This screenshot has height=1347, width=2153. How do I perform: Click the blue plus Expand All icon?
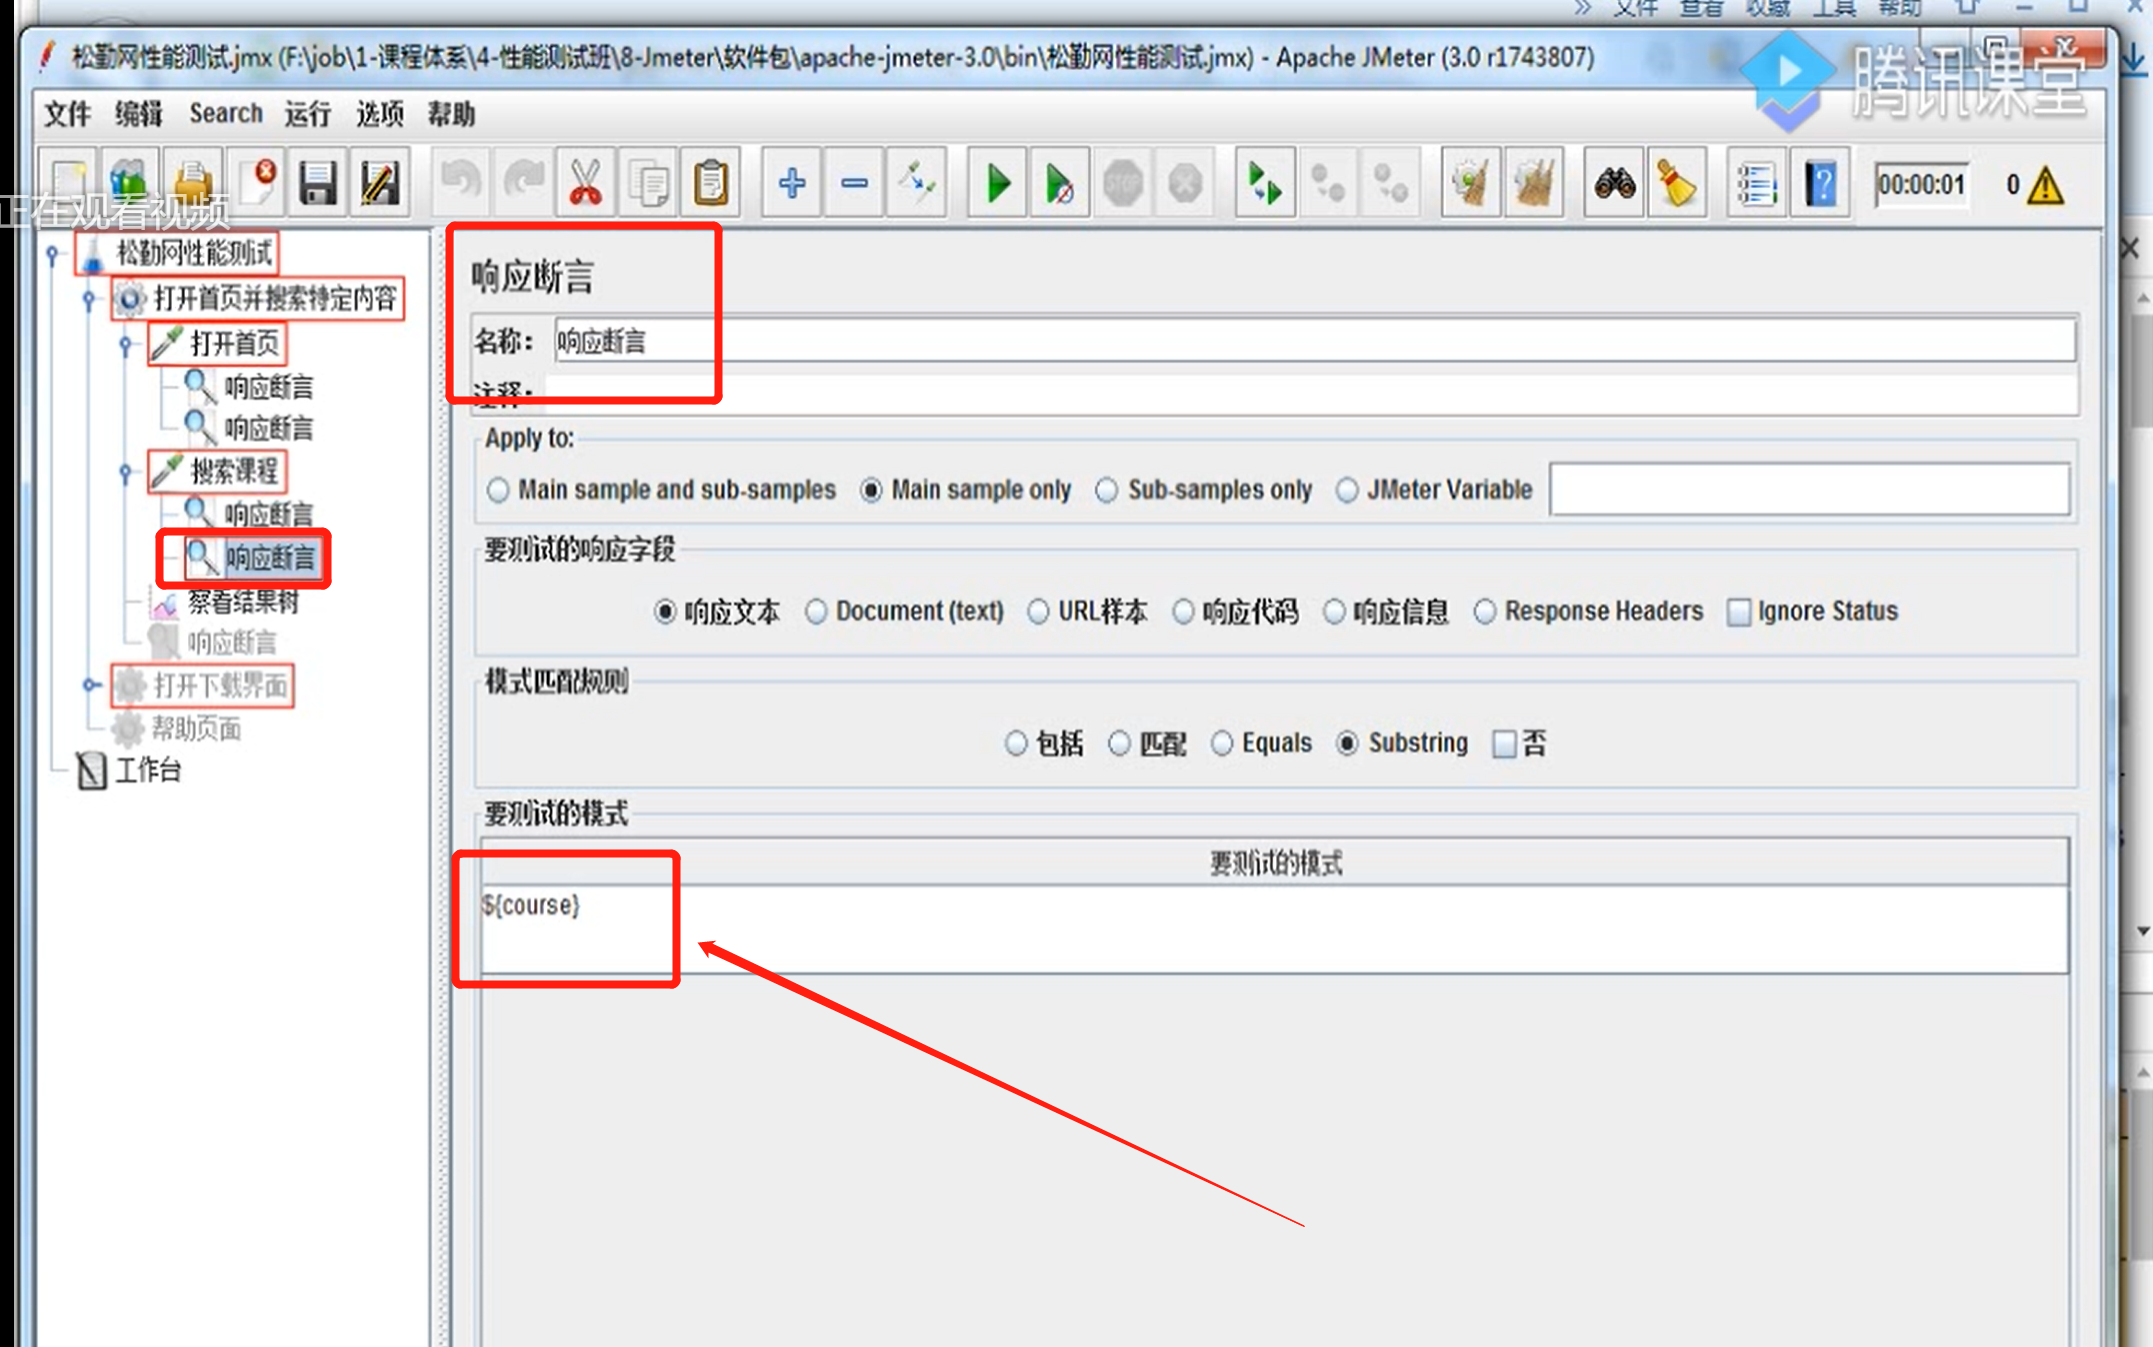tap(792, 184)
